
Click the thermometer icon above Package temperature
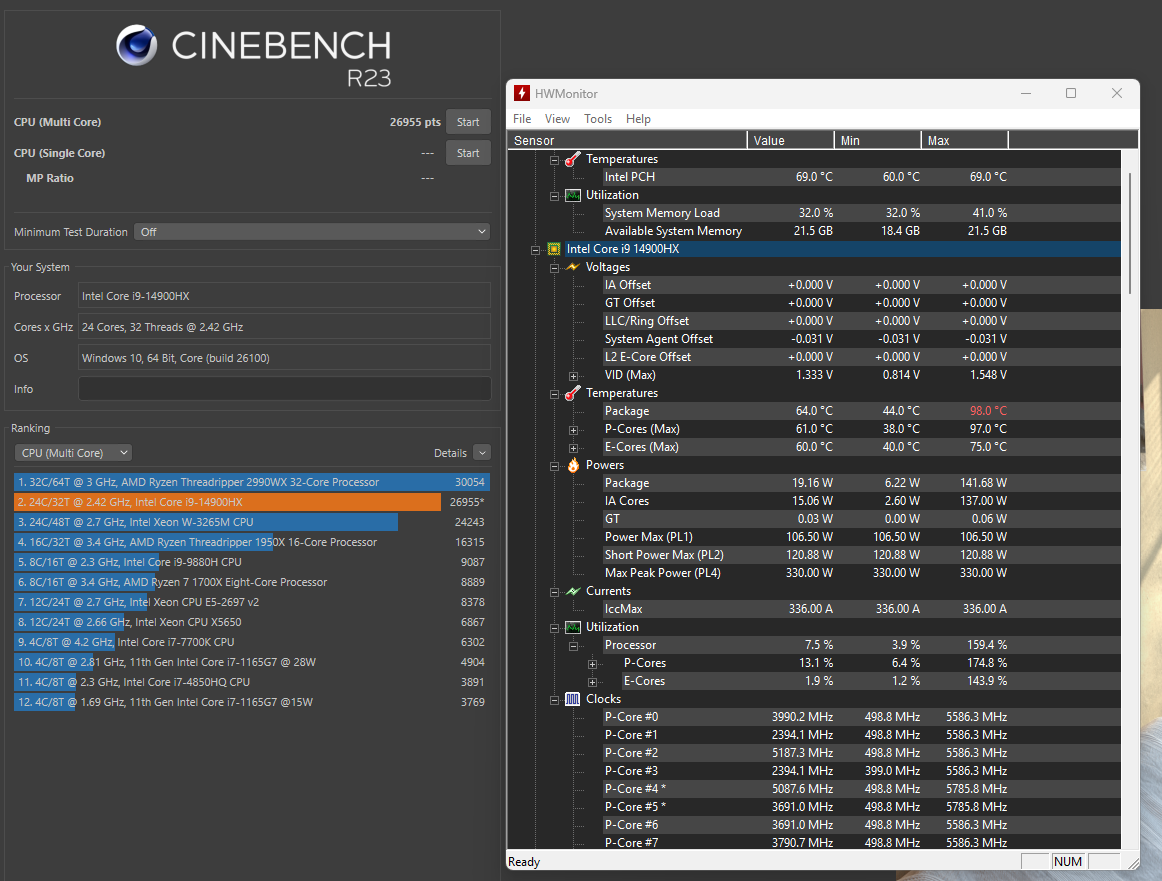coord(573,393)
